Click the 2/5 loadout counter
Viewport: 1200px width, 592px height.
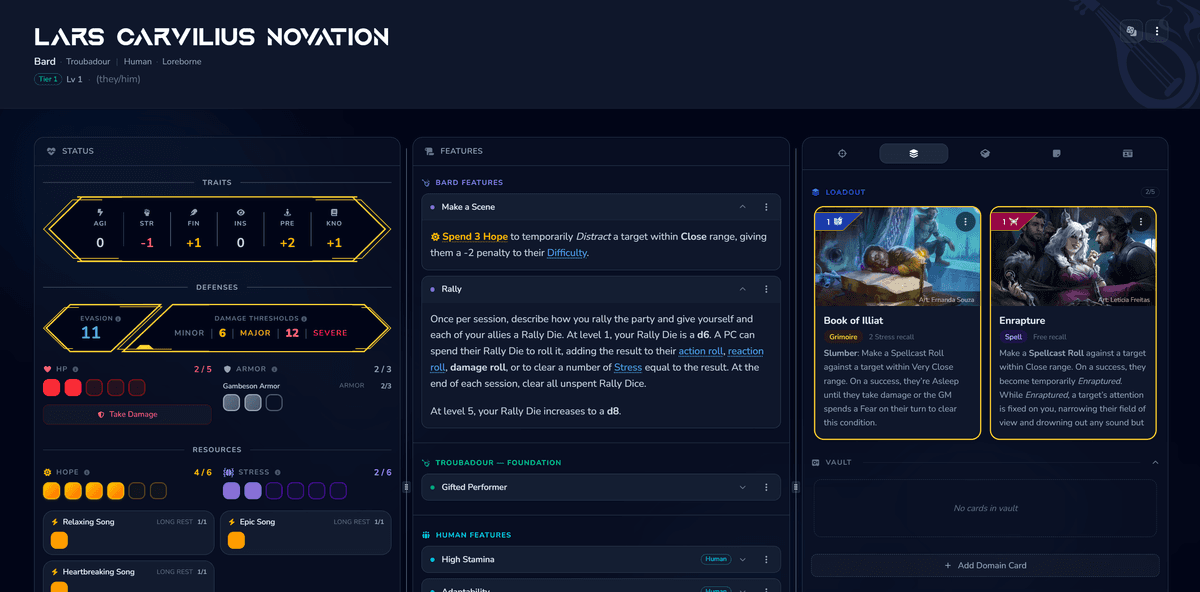tap(1149, 192)
